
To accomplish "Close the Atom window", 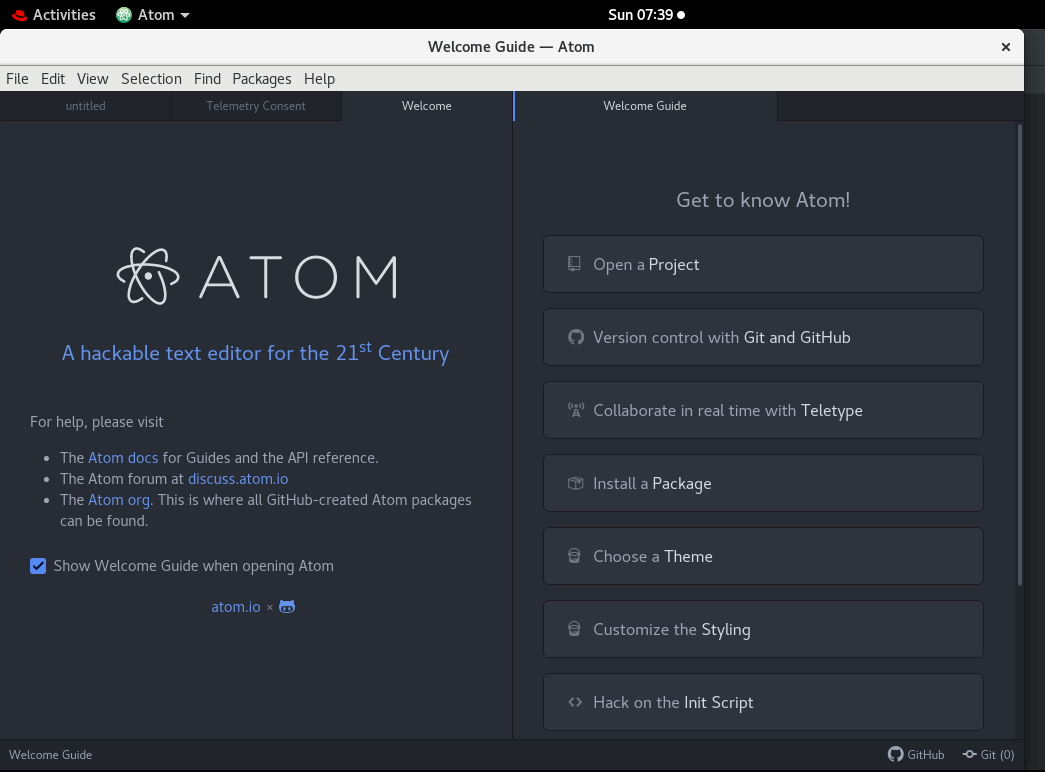I will tap(1006, 47).
